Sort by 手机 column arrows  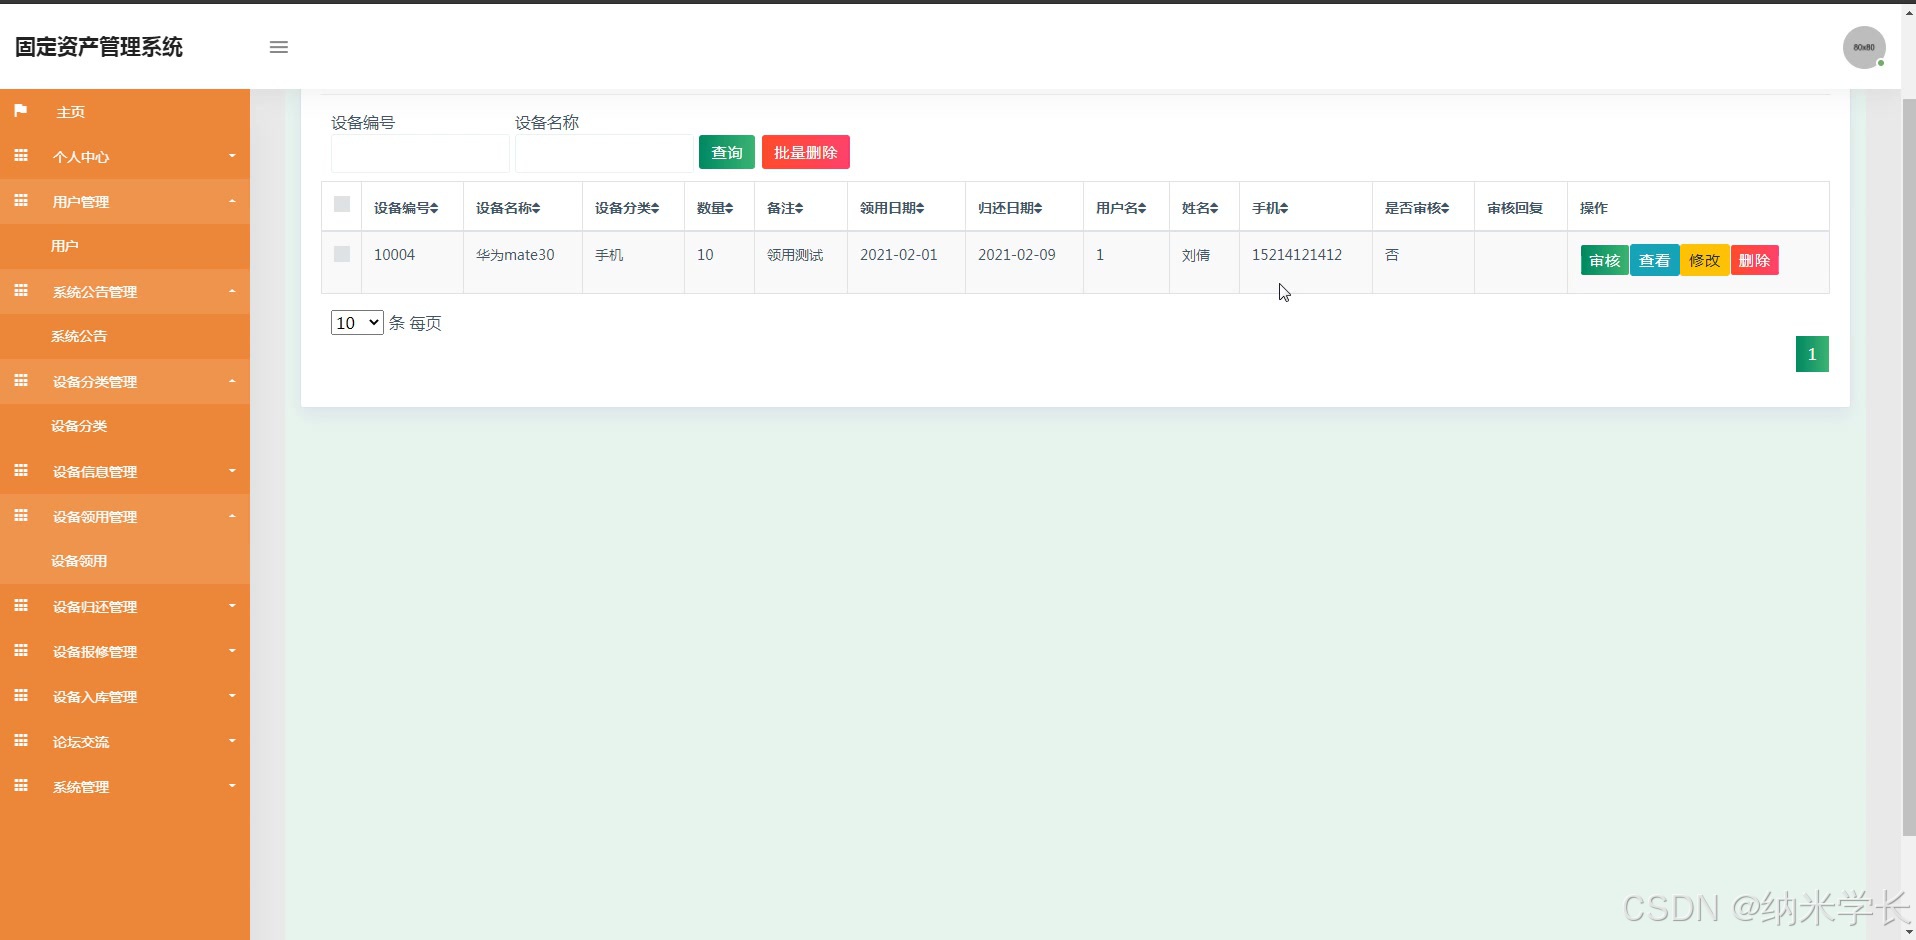1284,208
